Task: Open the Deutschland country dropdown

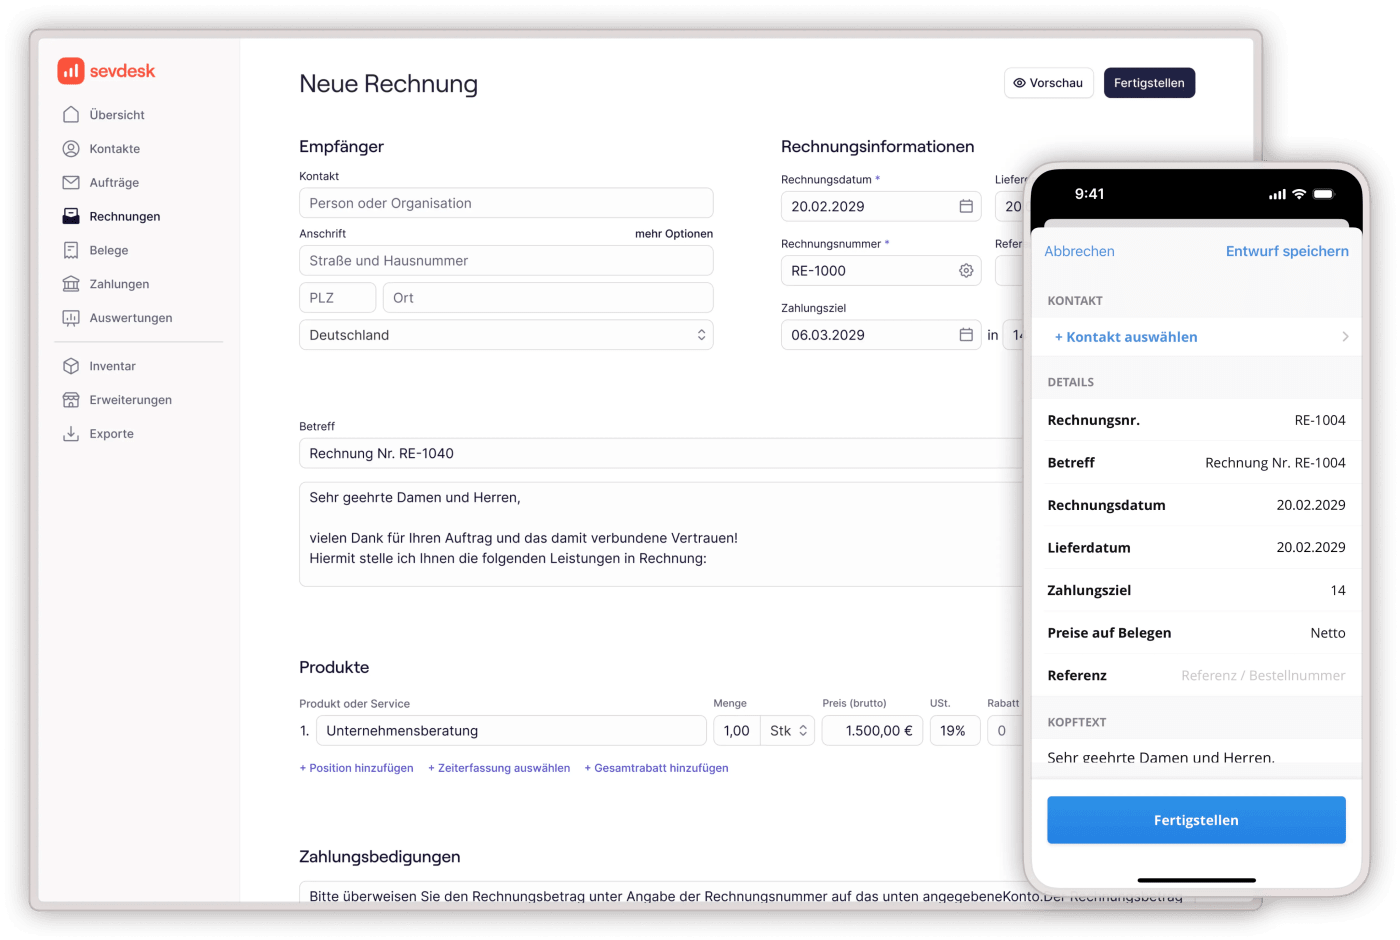Action: pos(506,335)
